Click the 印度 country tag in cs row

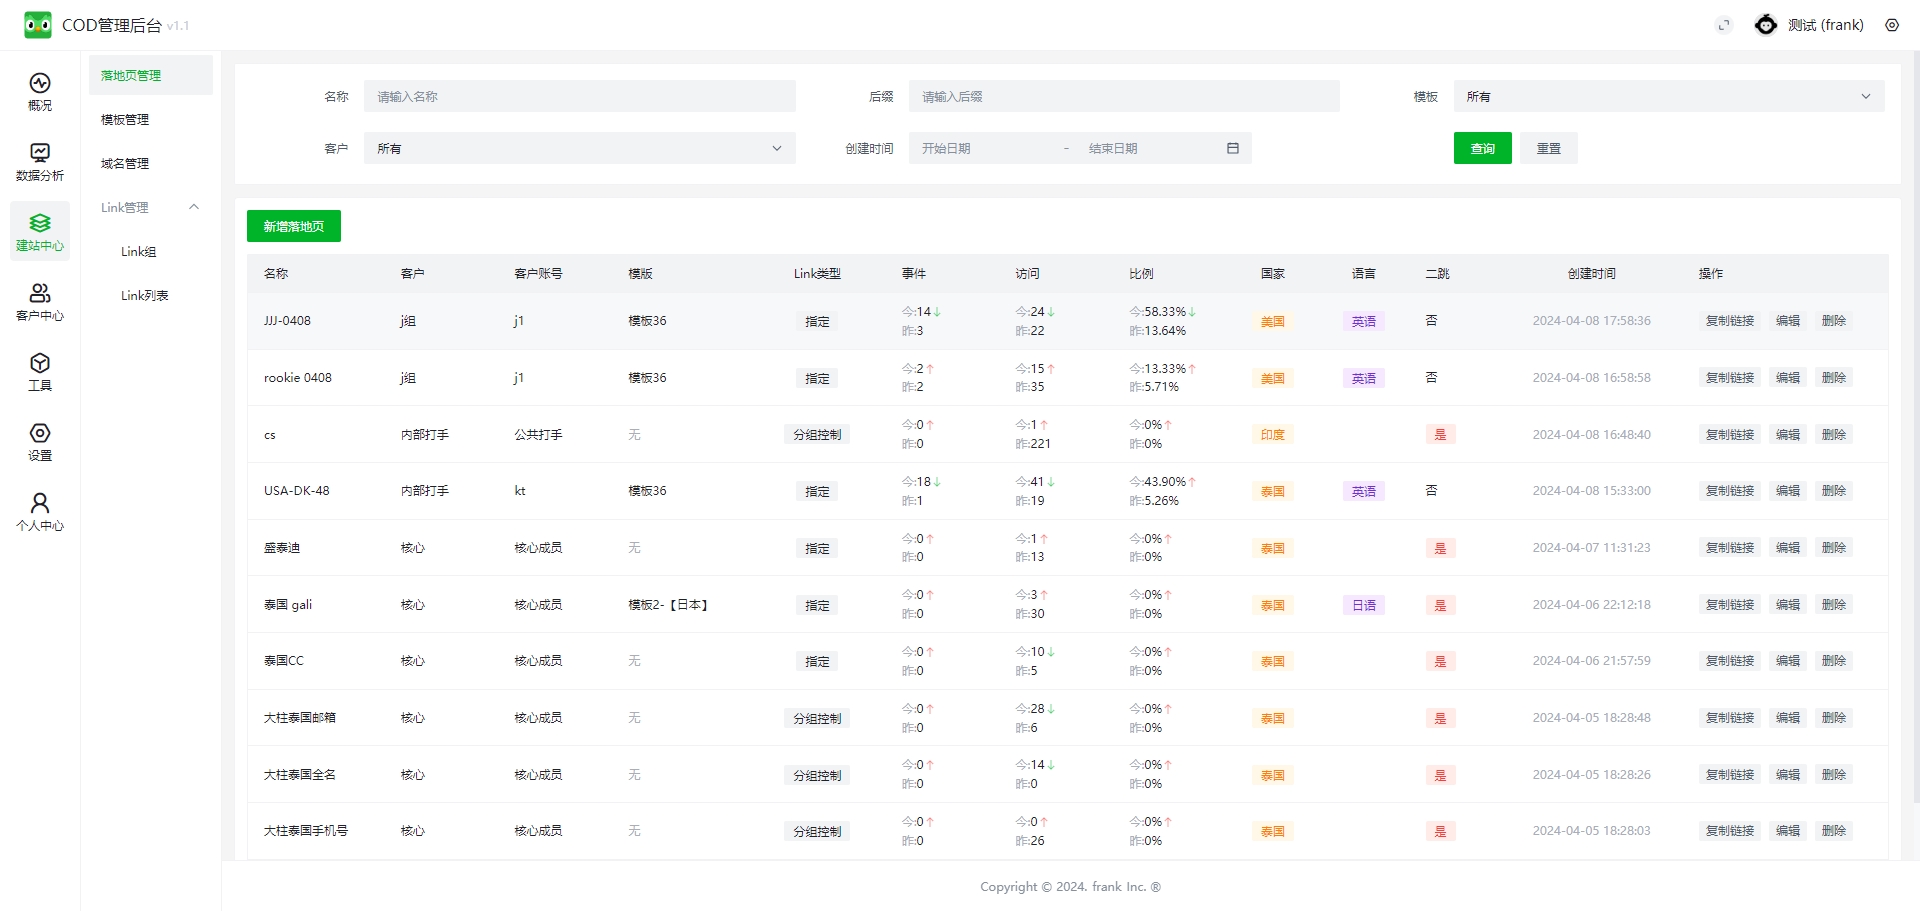pos(1273,434)
